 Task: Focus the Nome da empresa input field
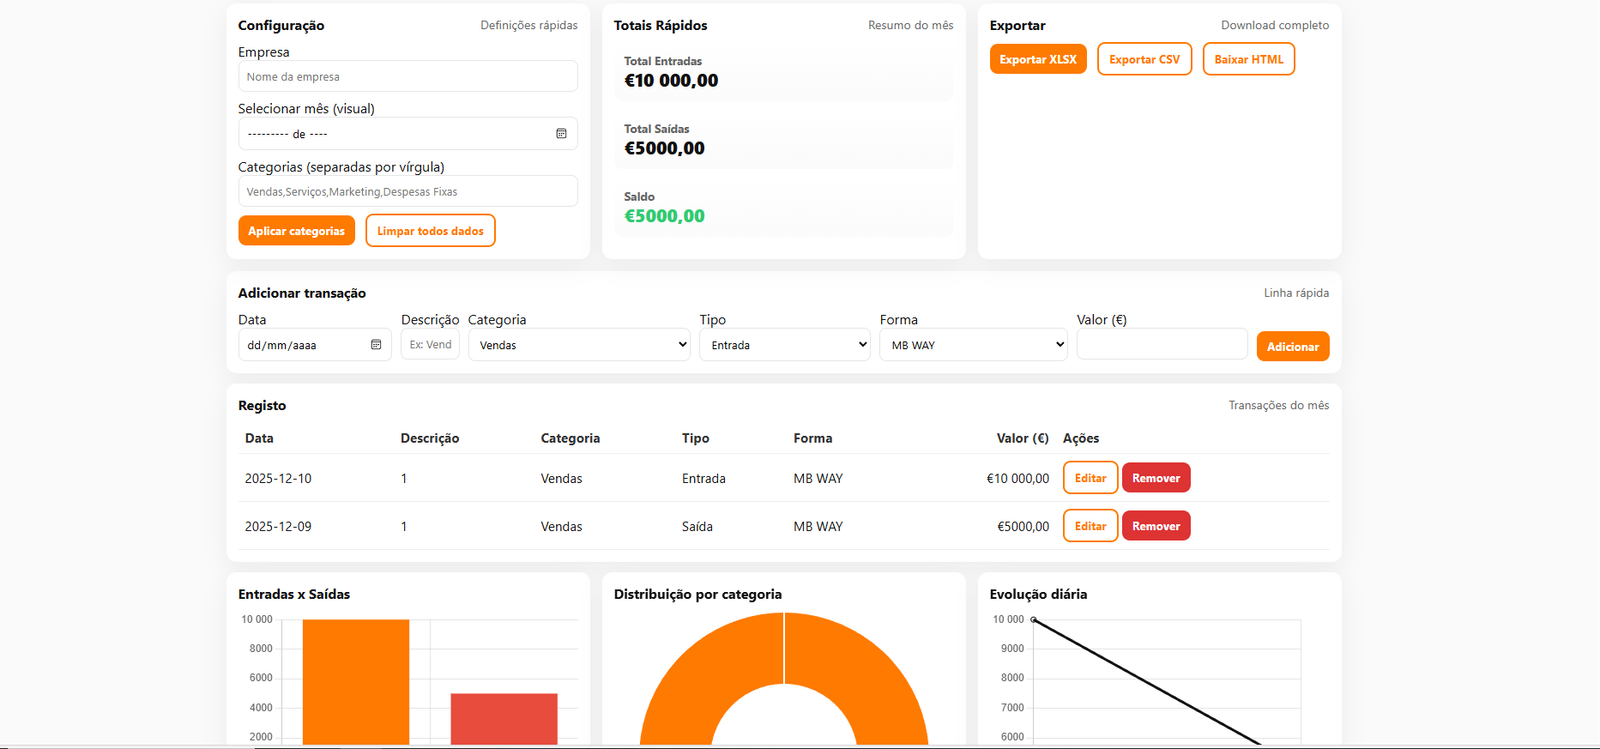point(407,77)
